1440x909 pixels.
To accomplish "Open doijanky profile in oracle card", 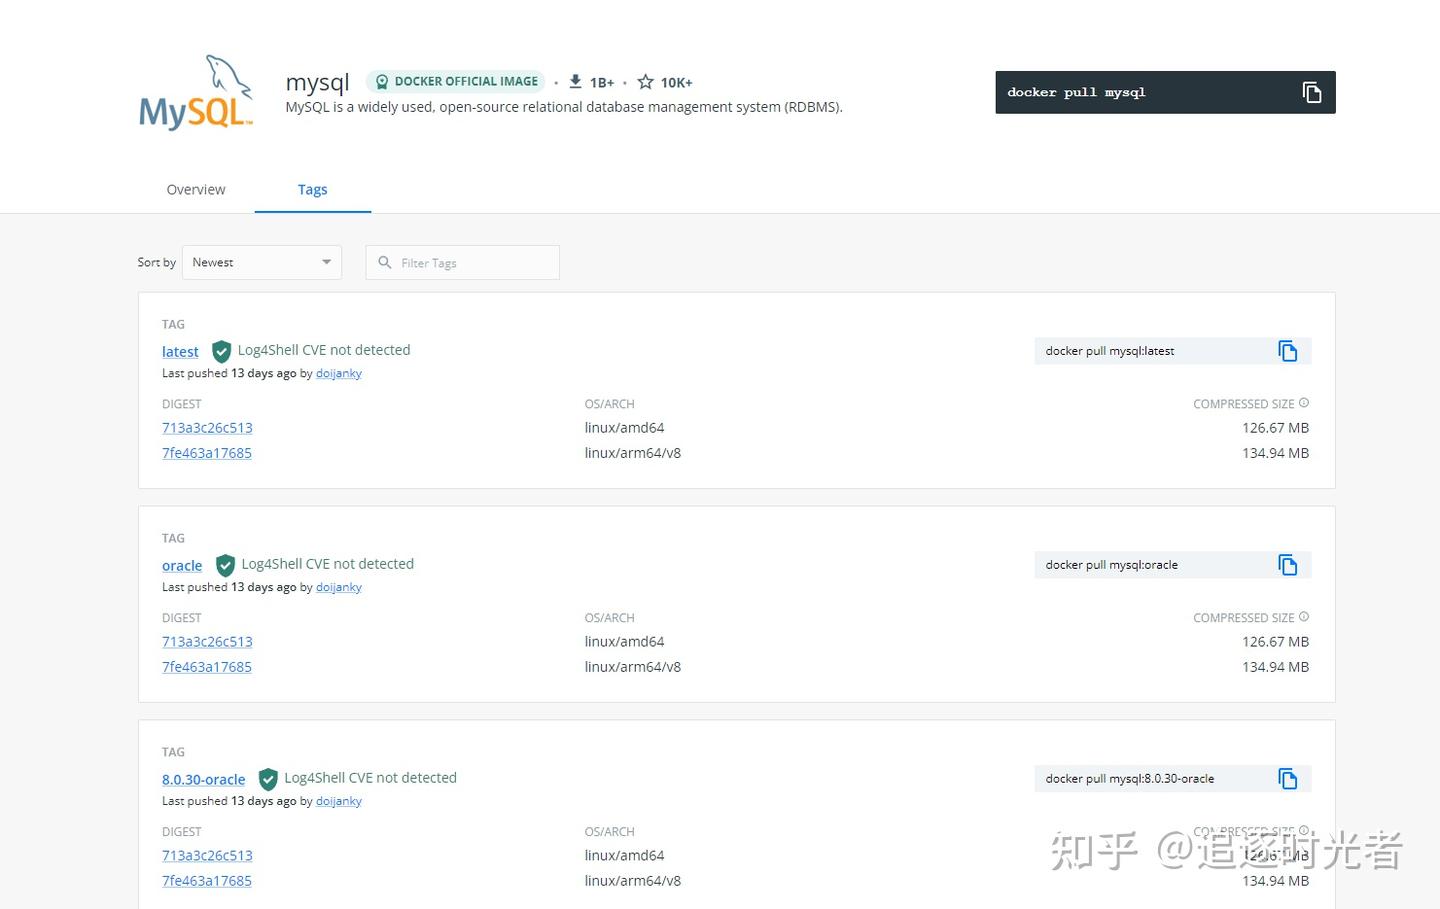I will pos(339,587).
